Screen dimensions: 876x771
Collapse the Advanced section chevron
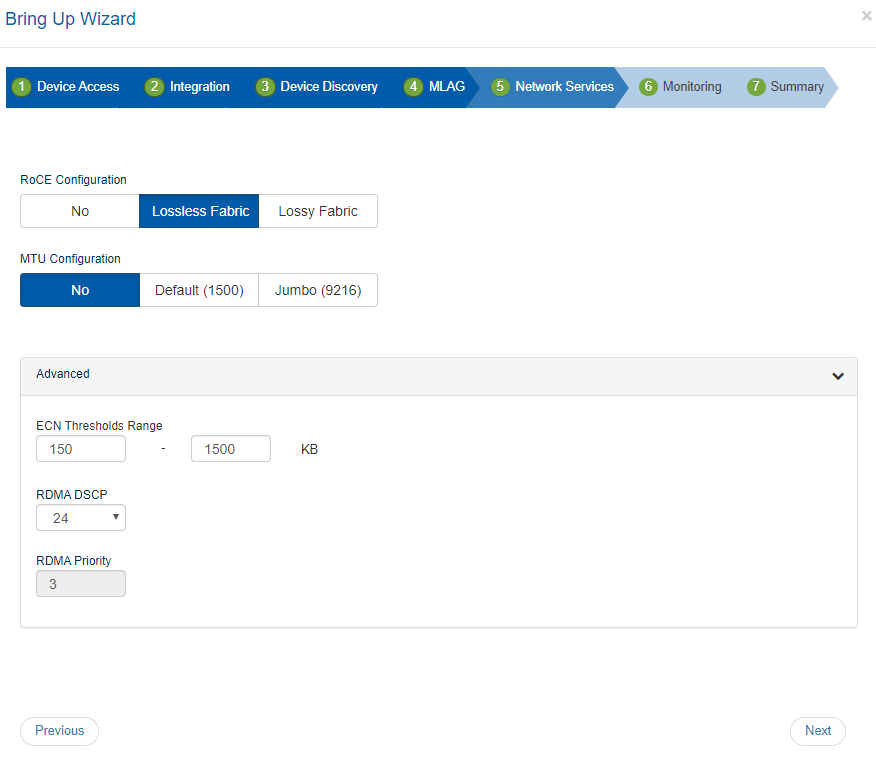tap(838, 376)
